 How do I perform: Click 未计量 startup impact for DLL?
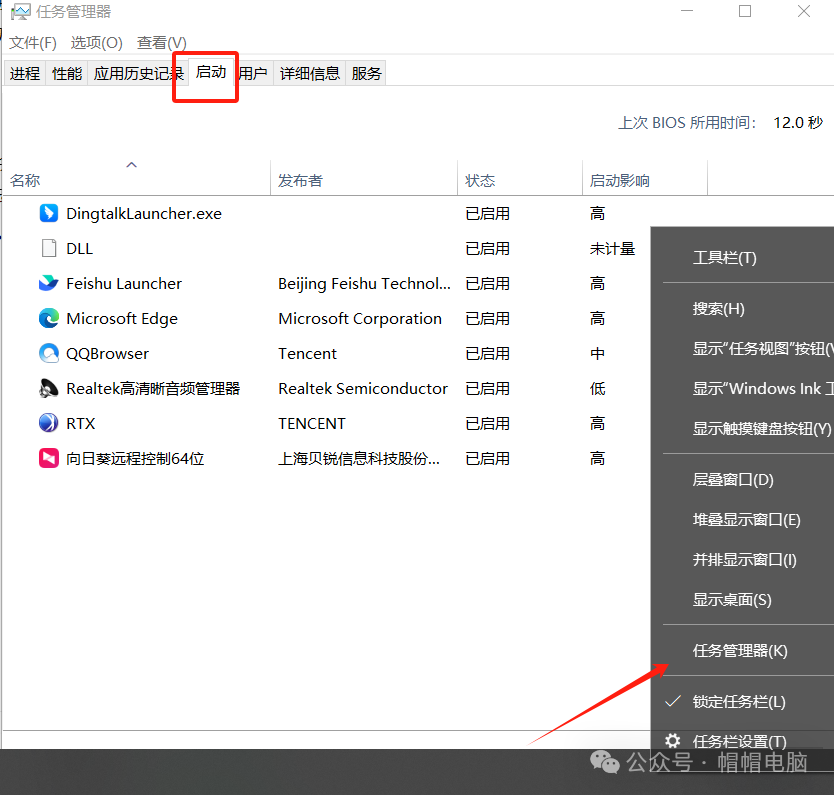(612, 248)
